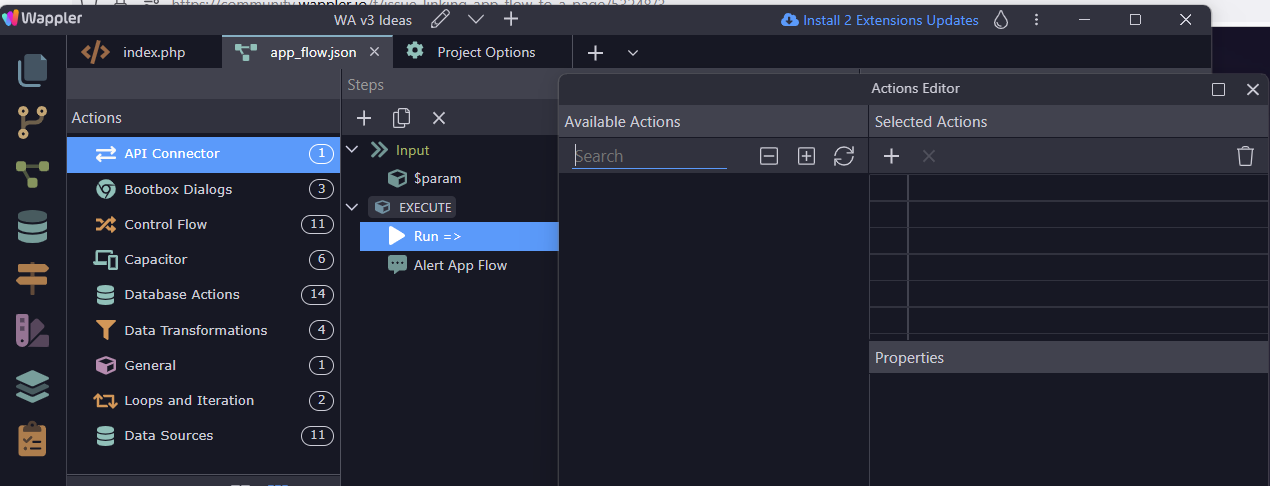Collapse the EXECUTE tree node
1270x486 pixels.
[x=351, y=207]
